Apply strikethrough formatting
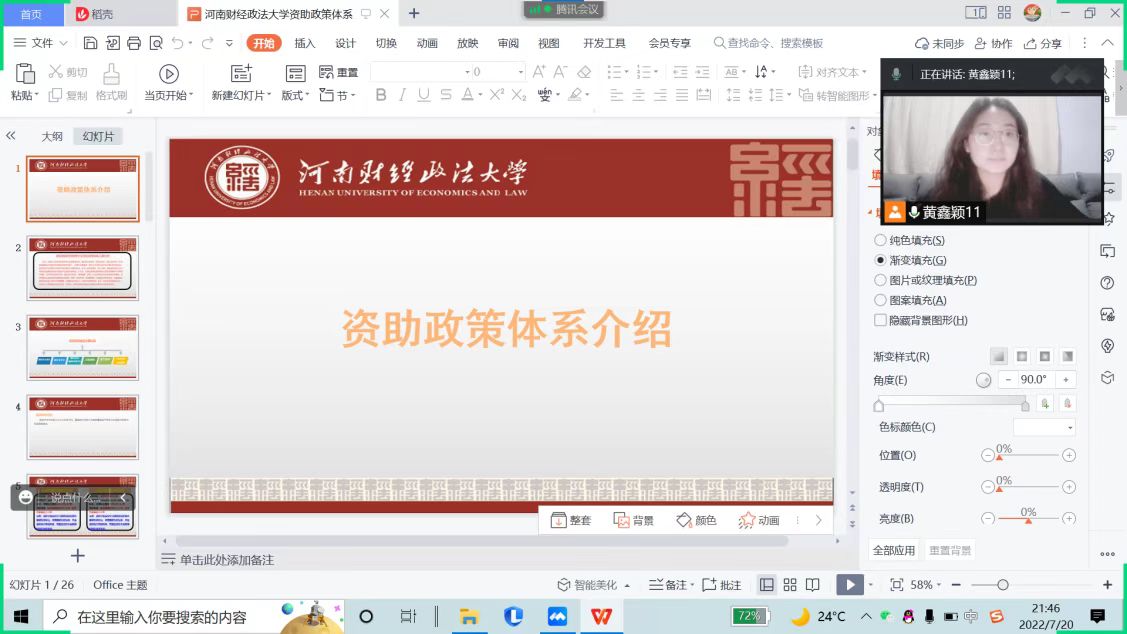The image size is (1127, 634). click(x=446, y=95)
